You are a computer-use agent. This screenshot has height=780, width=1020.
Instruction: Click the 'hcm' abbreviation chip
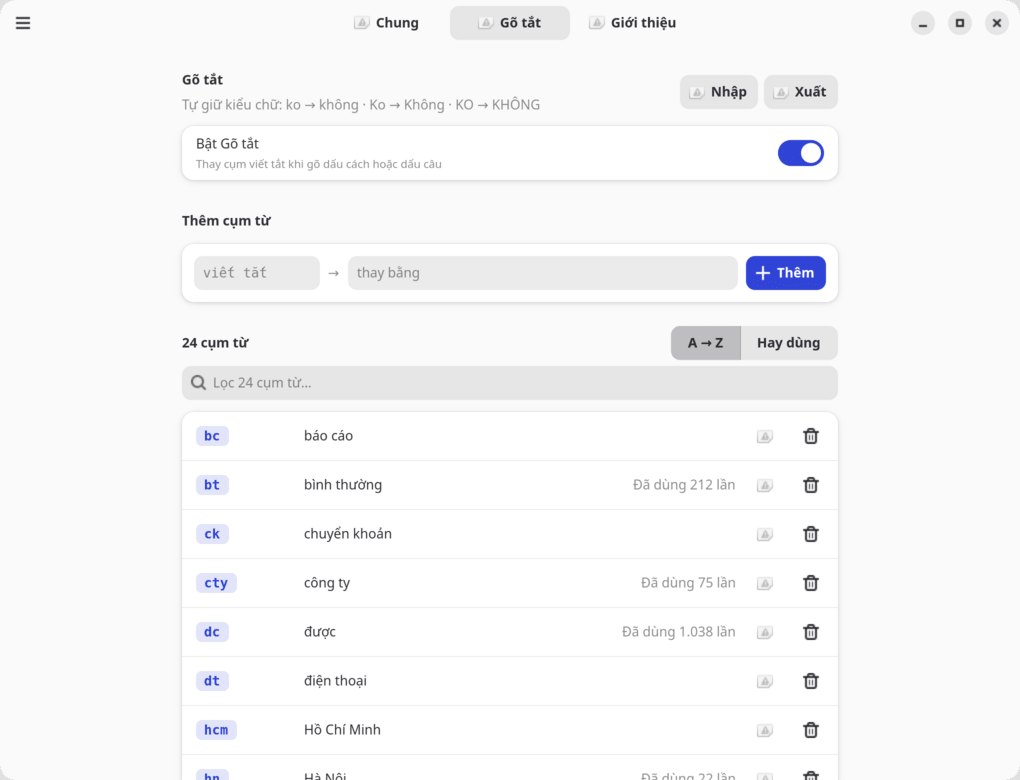pyautogui.click(x=216, y=730)
